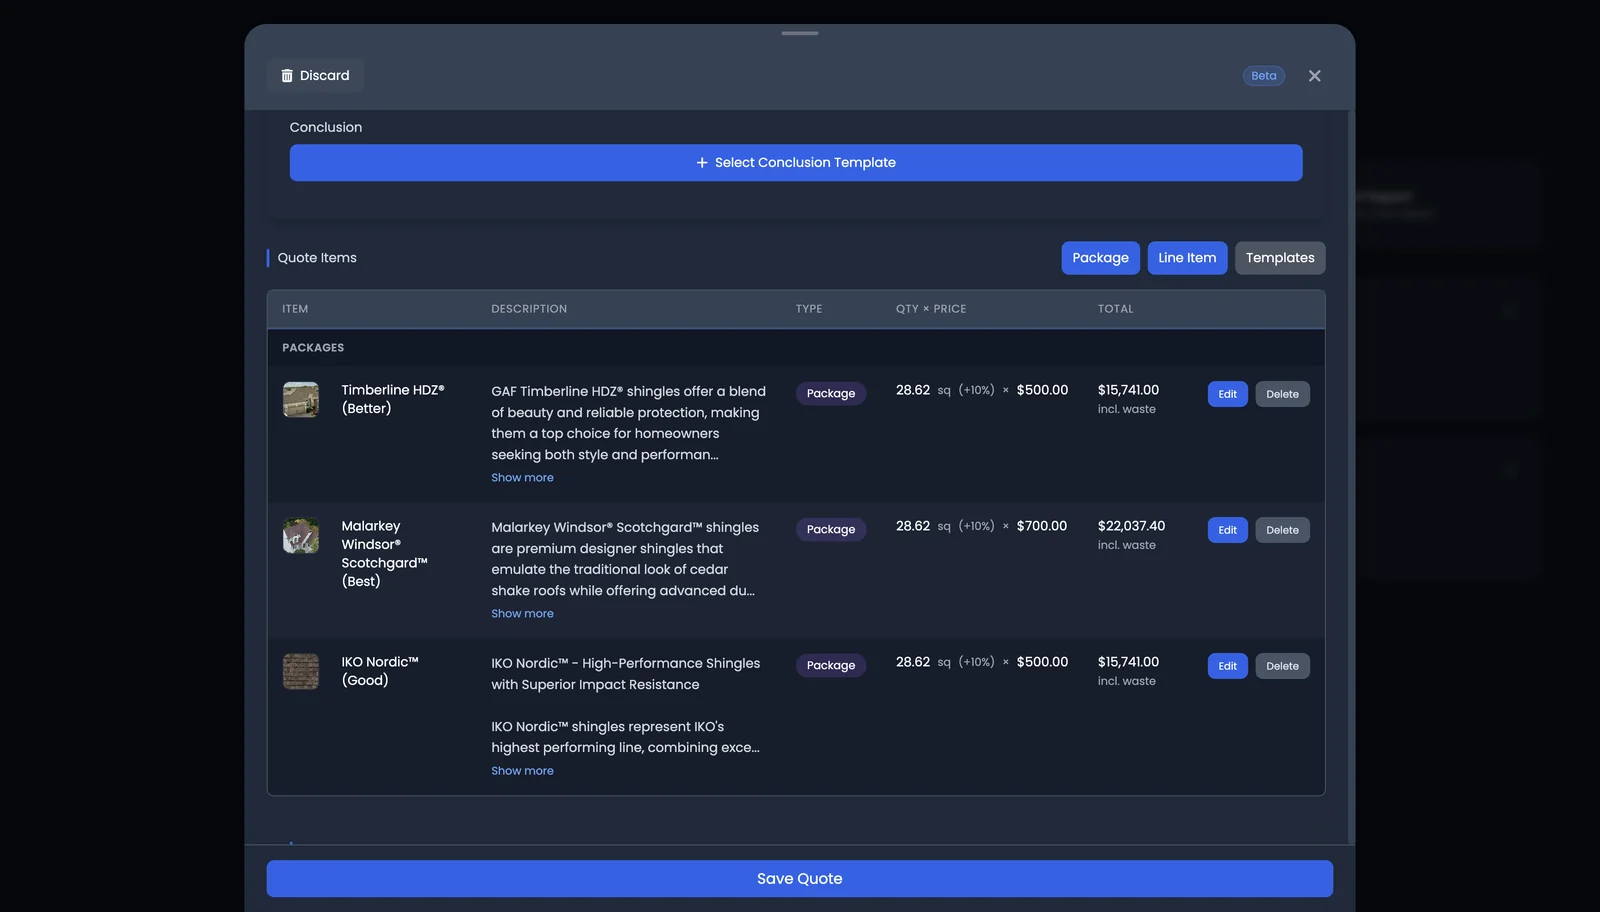Viewport: 1600px width, 912px height.
Task: Edit the IKO Nordic (Good) package
Action: pyautogui.click(x=1227, y=666)
